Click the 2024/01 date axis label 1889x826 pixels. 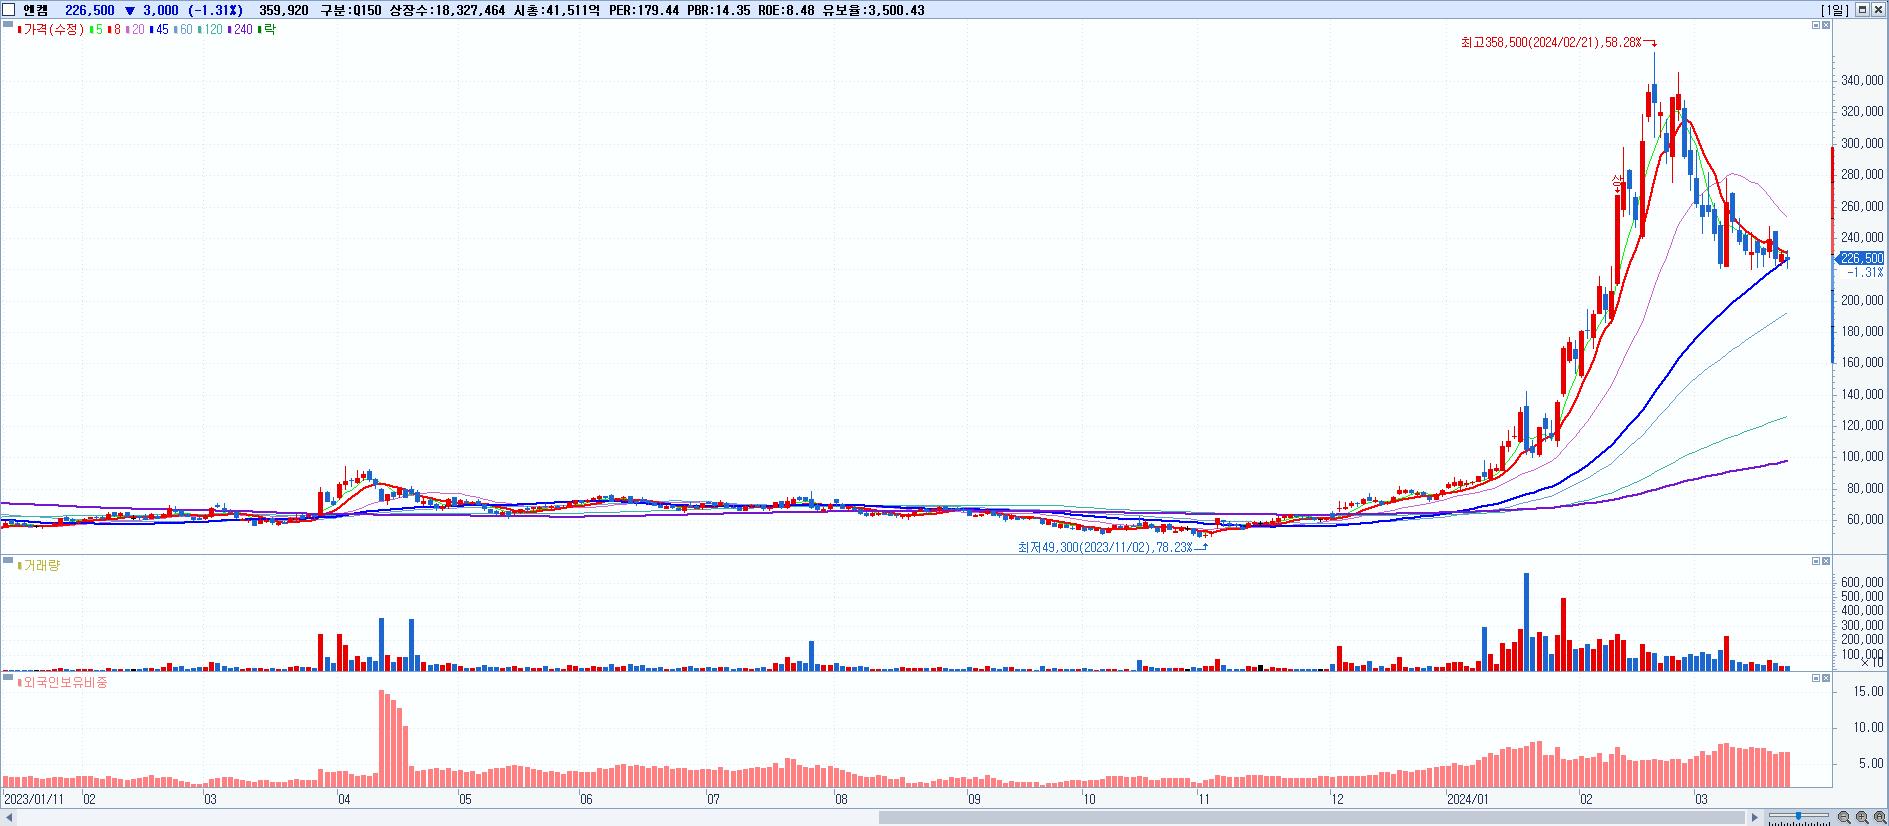click(1468, 800)
